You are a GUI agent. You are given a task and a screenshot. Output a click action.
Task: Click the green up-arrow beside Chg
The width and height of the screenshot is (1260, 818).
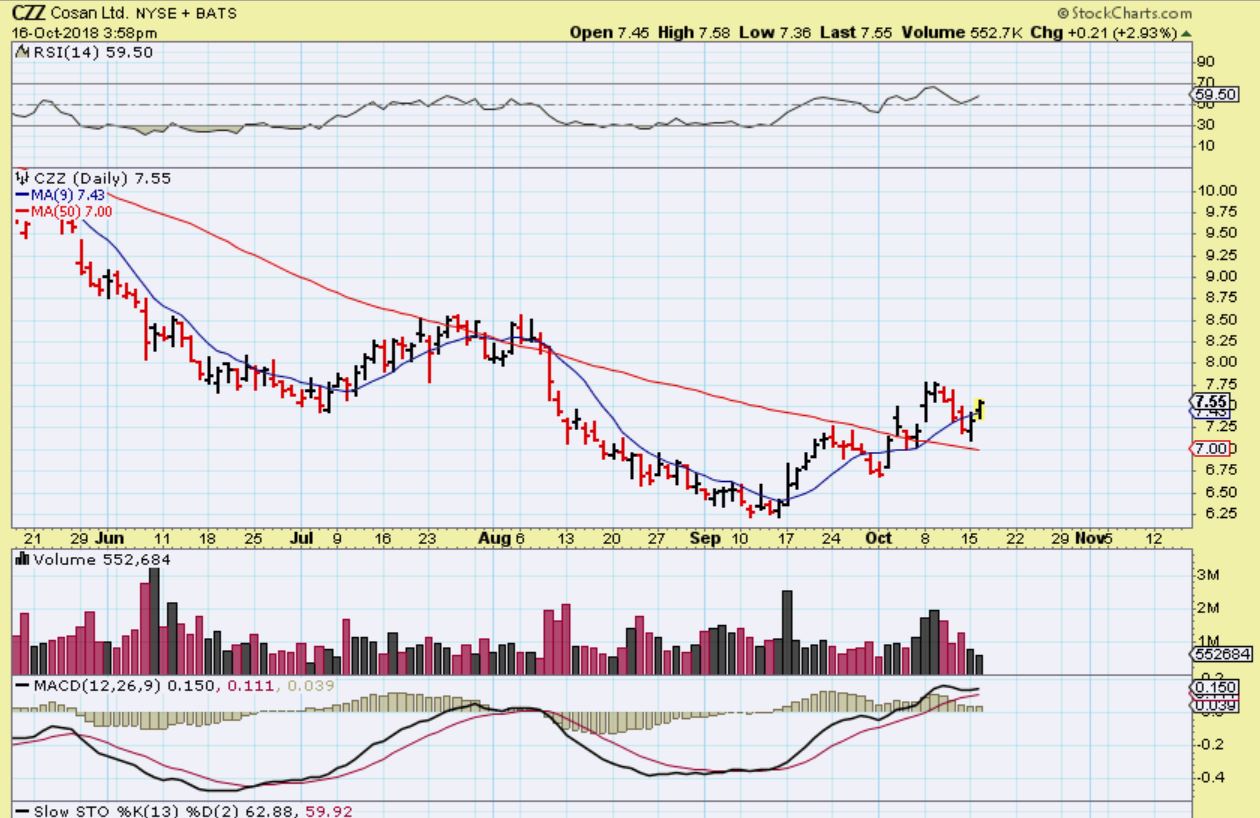coord(1187,33)
